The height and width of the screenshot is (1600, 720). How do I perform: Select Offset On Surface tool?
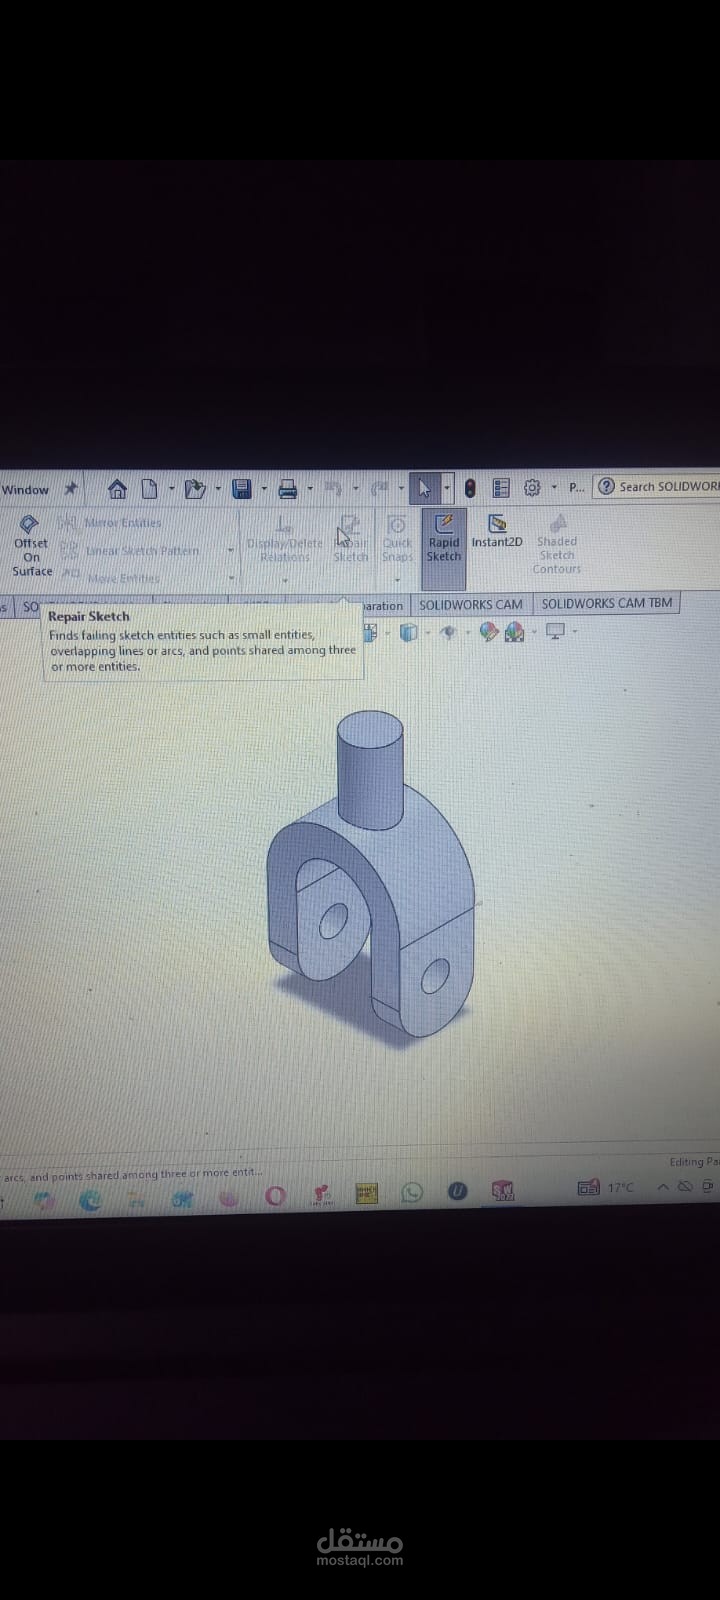point(31,545)
